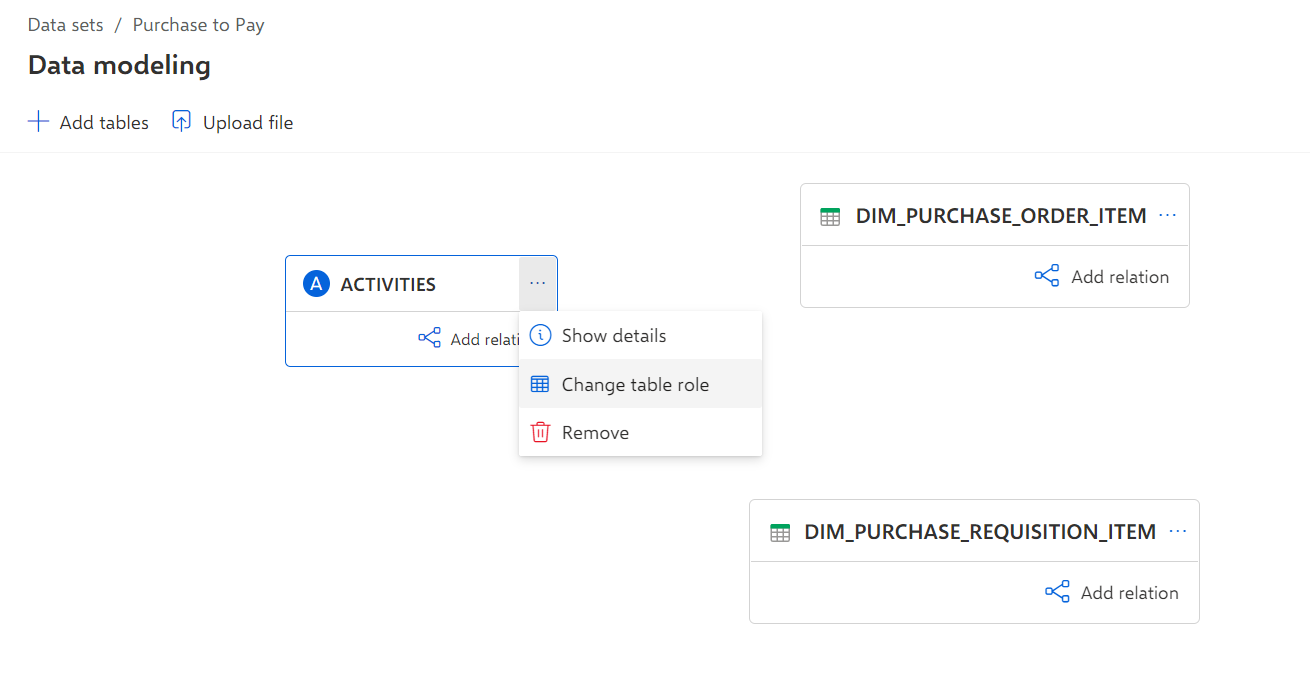
Task: Add relation to DIM_PURCHASE_ORDER_ITEM table
Action: coord(1101,277)
